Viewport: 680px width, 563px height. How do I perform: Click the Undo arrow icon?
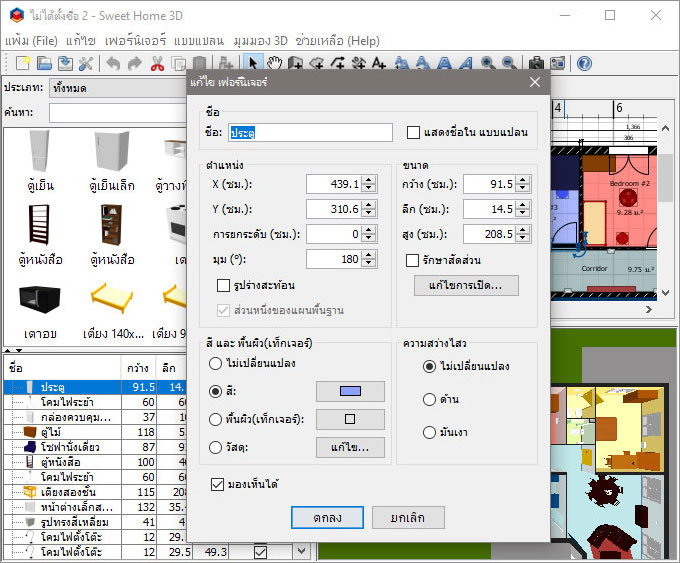pyautogui.click(x=114, y=63)
